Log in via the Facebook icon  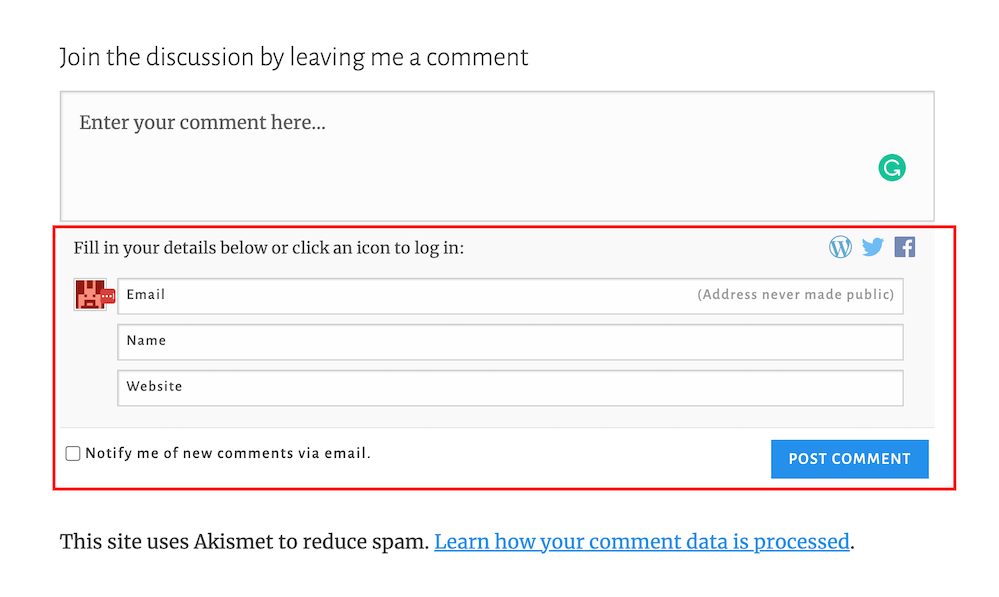click(x=905, y=247)
